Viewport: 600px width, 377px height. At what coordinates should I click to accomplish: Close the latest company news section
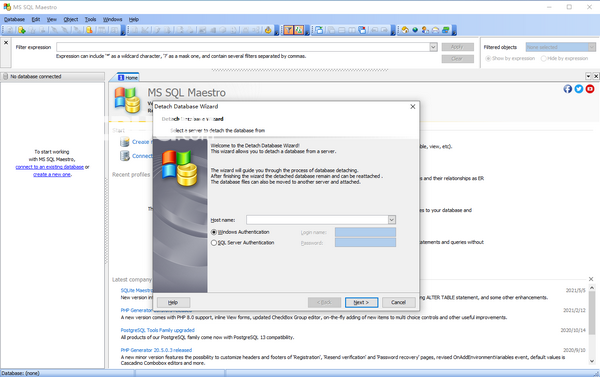click(x=591, y=279)
